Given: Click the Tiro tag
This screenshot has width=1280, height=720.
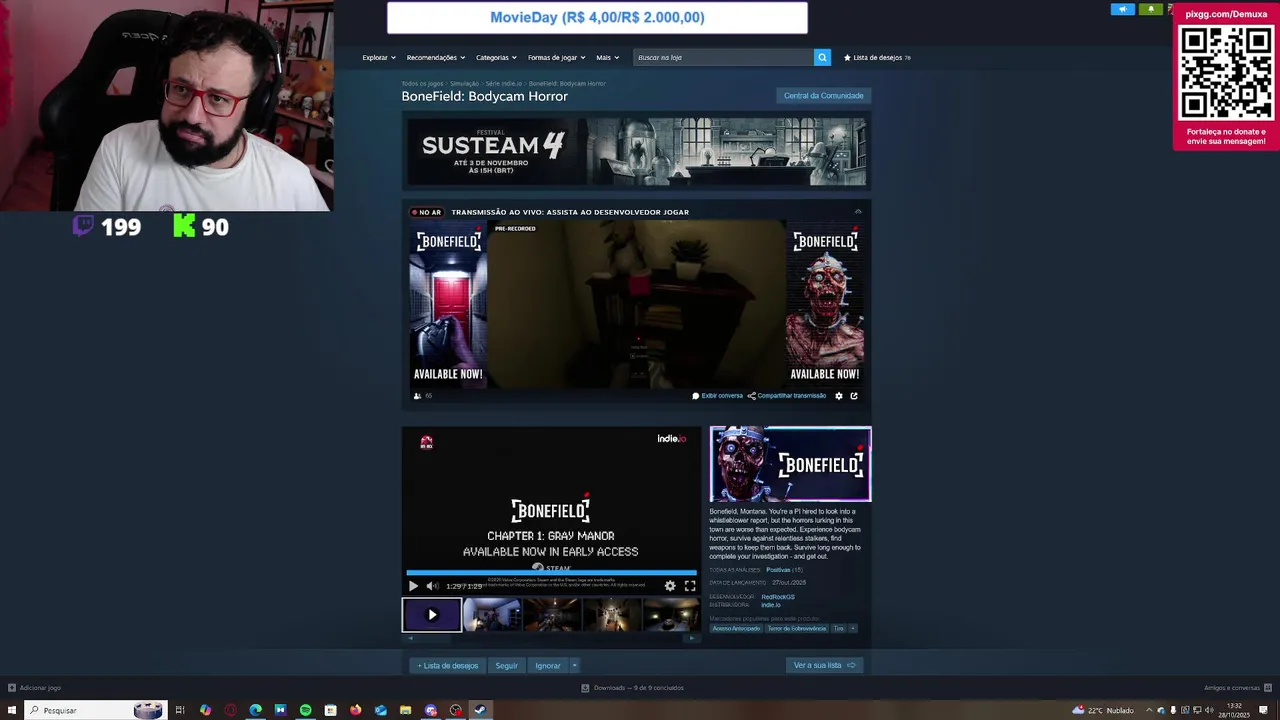Looking at the screenshot, I should tap(839, 629).
